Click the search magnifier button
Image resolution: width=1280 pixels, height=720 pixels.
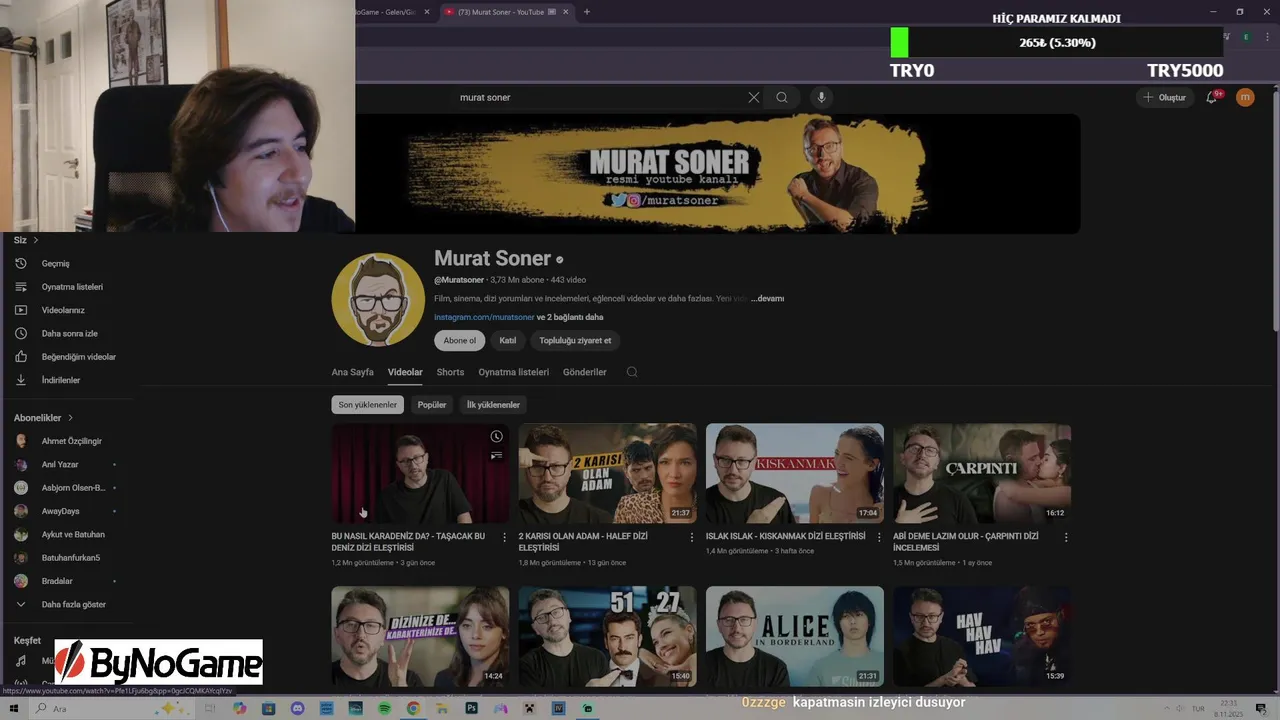click(782, 97)
